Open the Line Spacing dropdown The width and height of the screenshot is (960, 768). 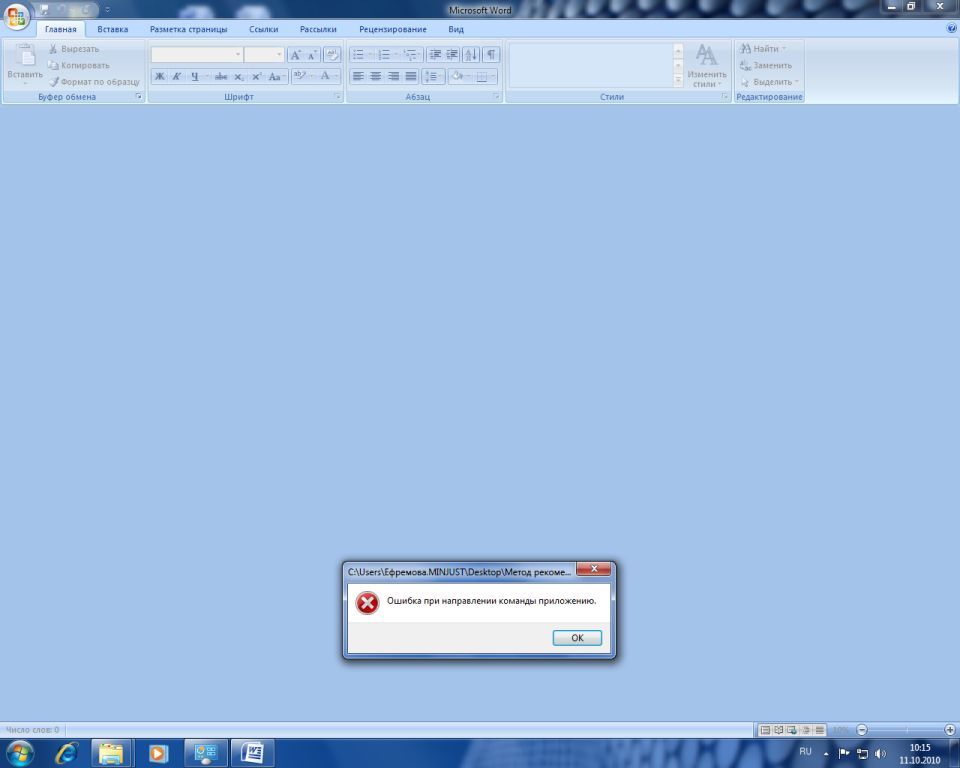pyautogui.click(x=433, y=76)
